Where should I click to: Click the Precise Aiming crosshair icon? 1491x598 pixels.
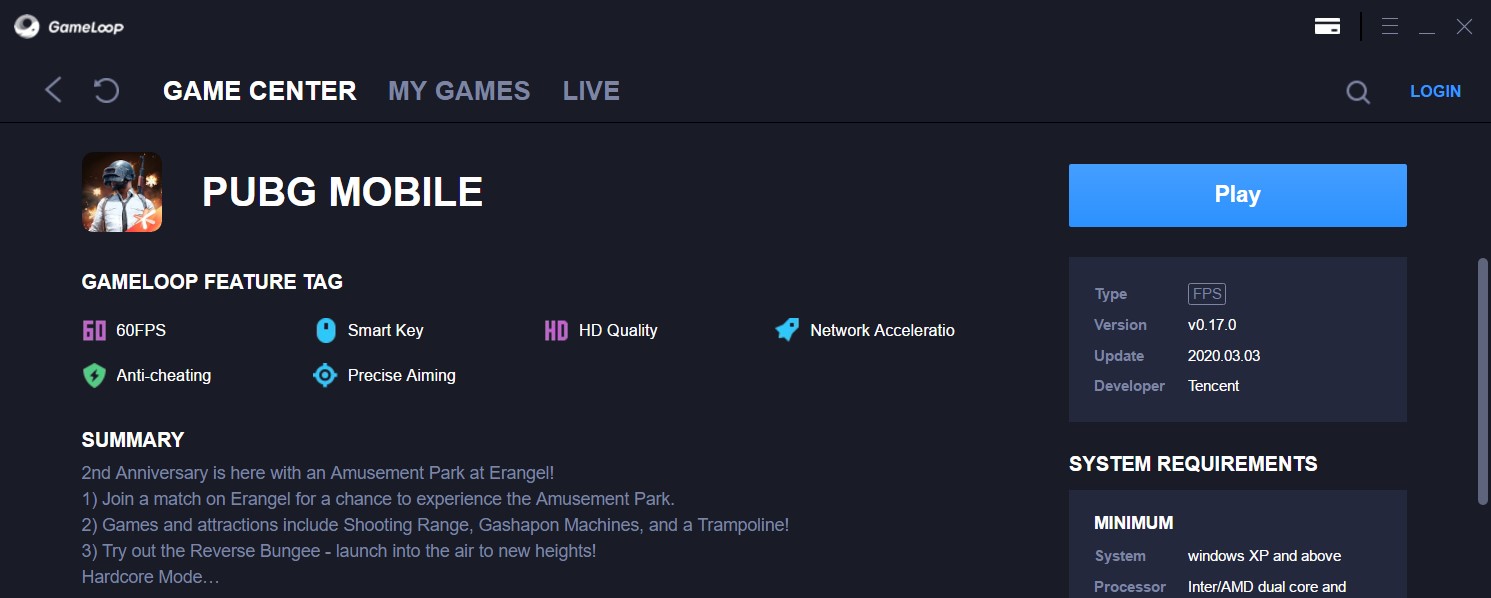[325, 375]
